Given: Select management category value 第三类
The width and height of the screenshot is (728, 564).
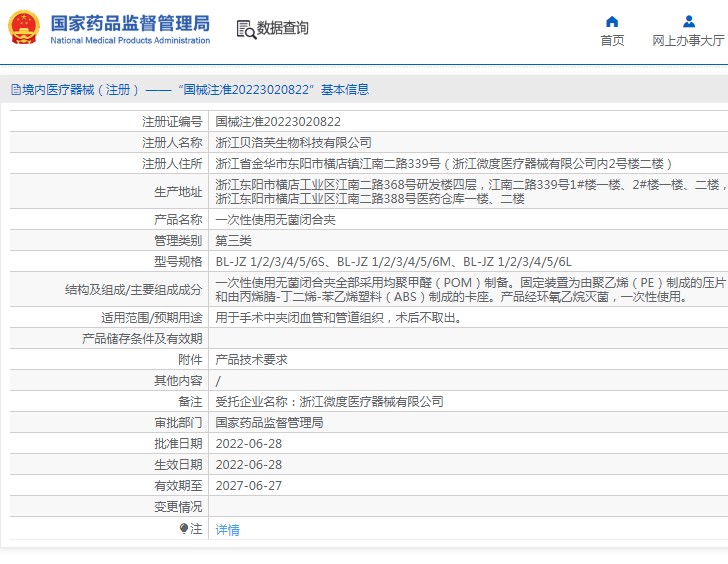Looking at the screenshot, I should (234, 240).
